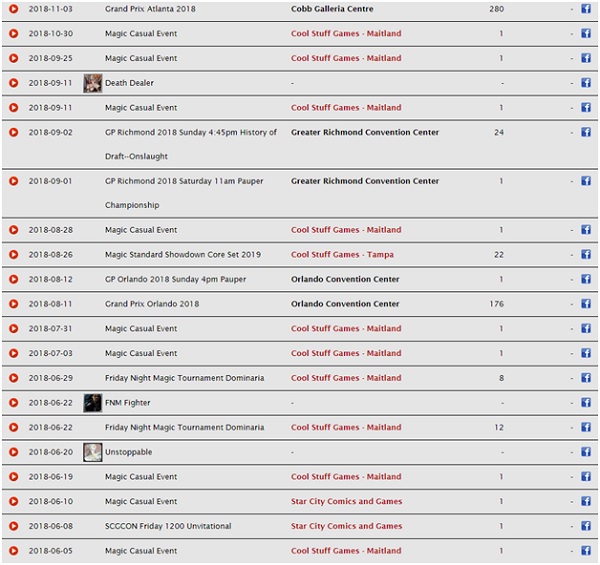Image resolution: width=600 pixels, height=565 pixels.
Task: Open the Cool Stuff Games - Maitland link for 2018-10-30
Action: point(346,34)
